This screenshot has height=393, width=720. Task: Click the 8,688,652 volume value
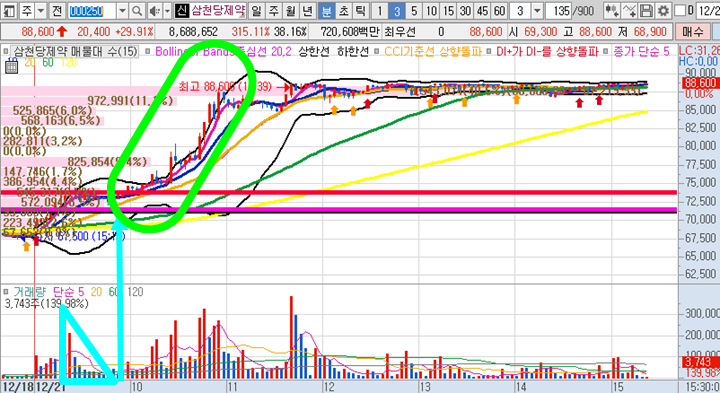tap(193, 32)
